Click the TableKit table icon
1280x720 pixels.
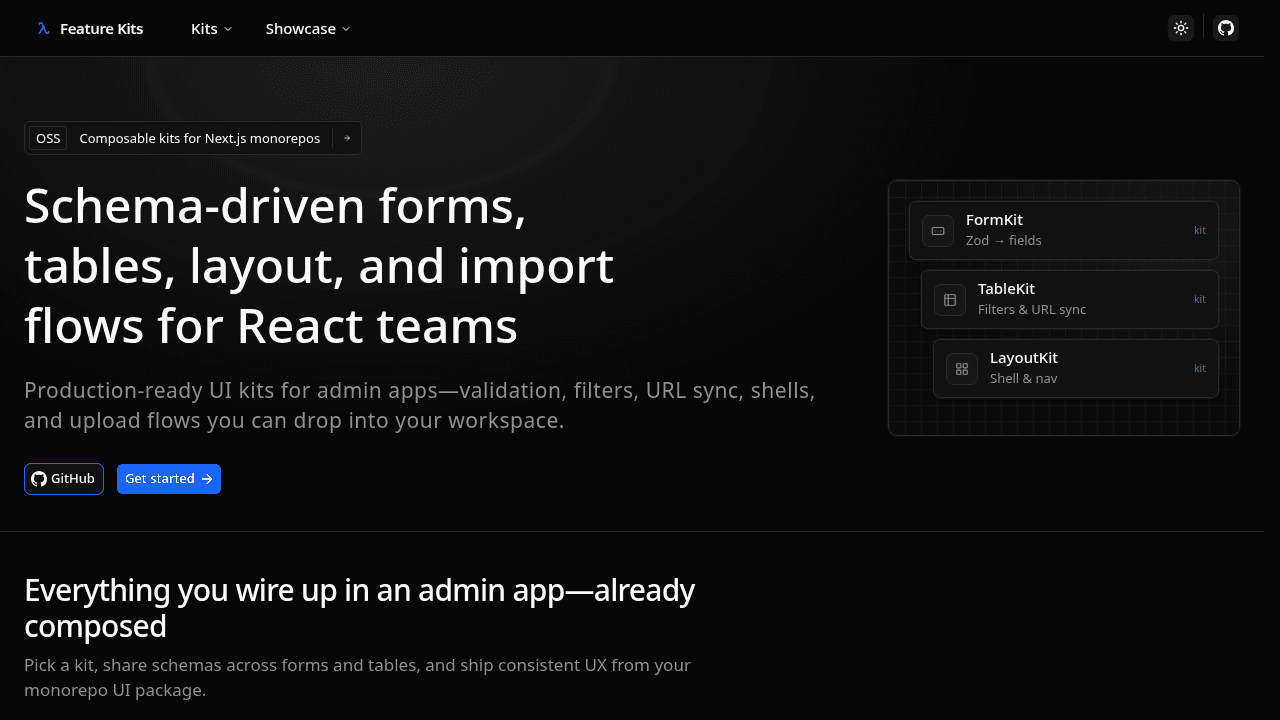[x=950, y=300]
